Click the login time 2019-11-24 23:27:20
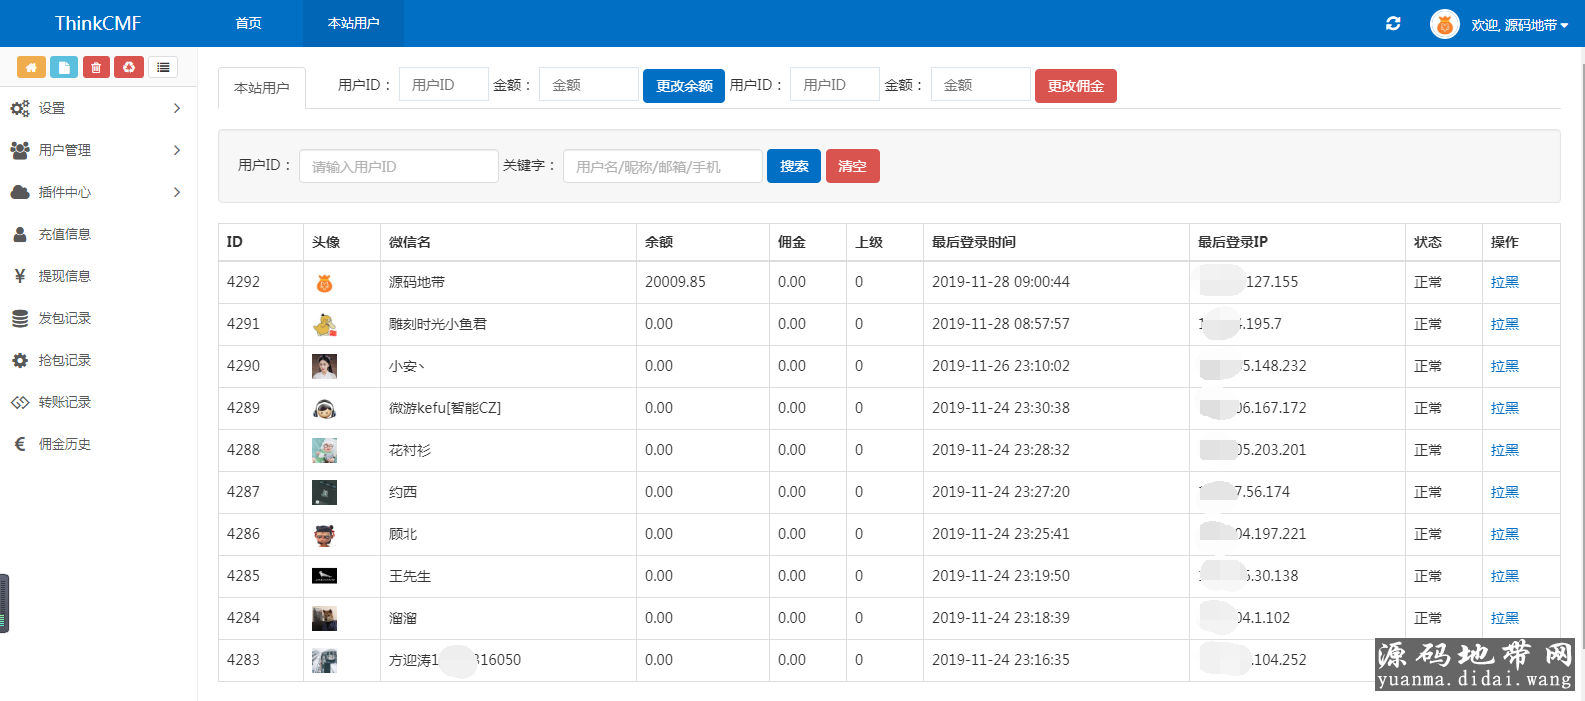The image size is (1585, 701). [1001, 492]
